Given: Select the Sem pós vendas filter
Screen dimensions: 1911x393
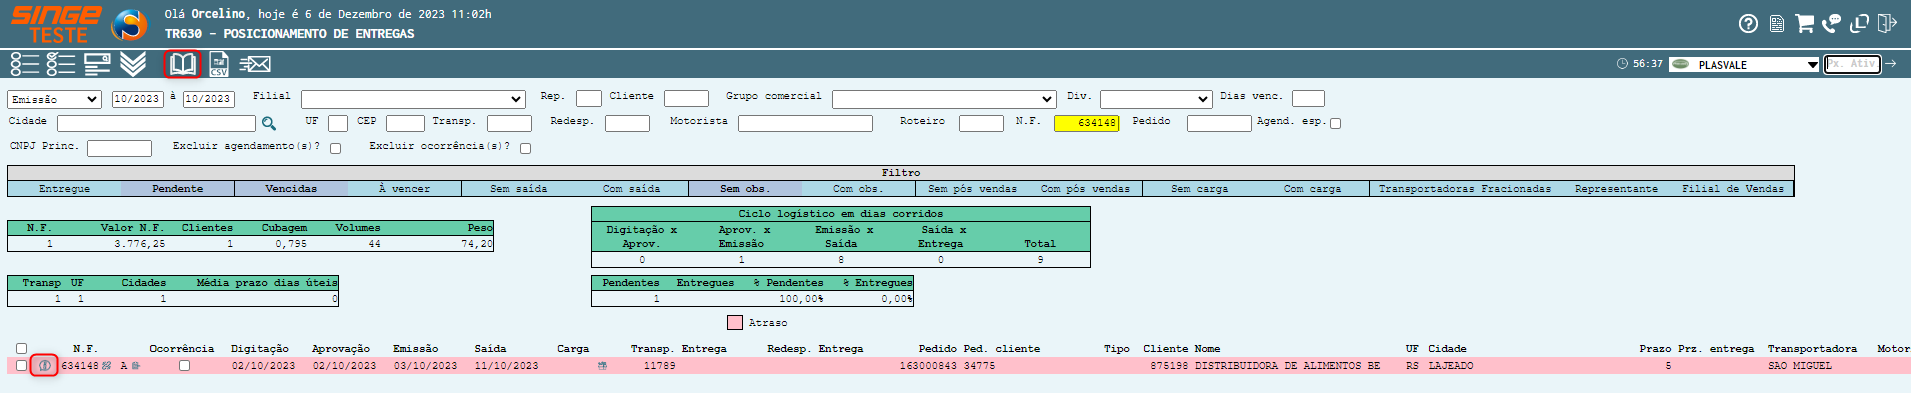Looking at the screenshot, I should tap(973, 189).
